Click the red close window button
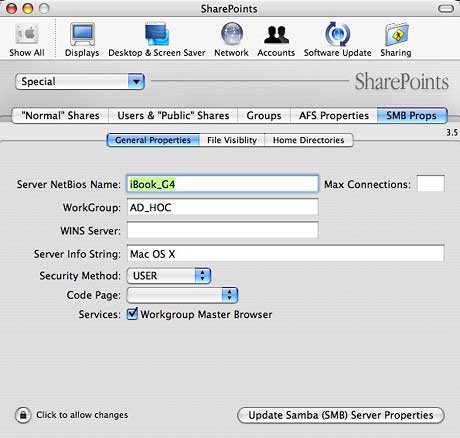The height and width of the screenshot is (438, 460). [12, 8]
